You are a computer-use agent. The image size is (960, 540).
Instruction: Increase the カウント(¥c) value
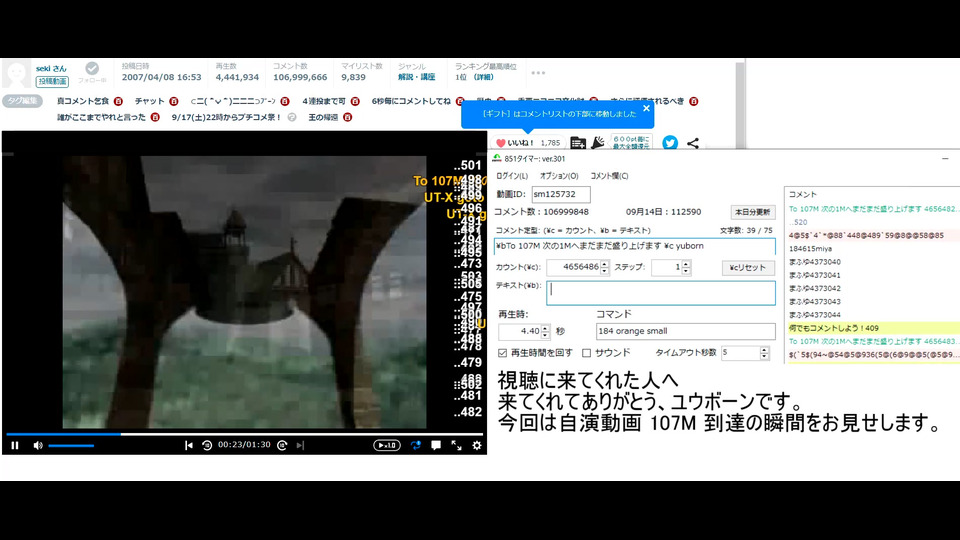click(x=605, y=264)
